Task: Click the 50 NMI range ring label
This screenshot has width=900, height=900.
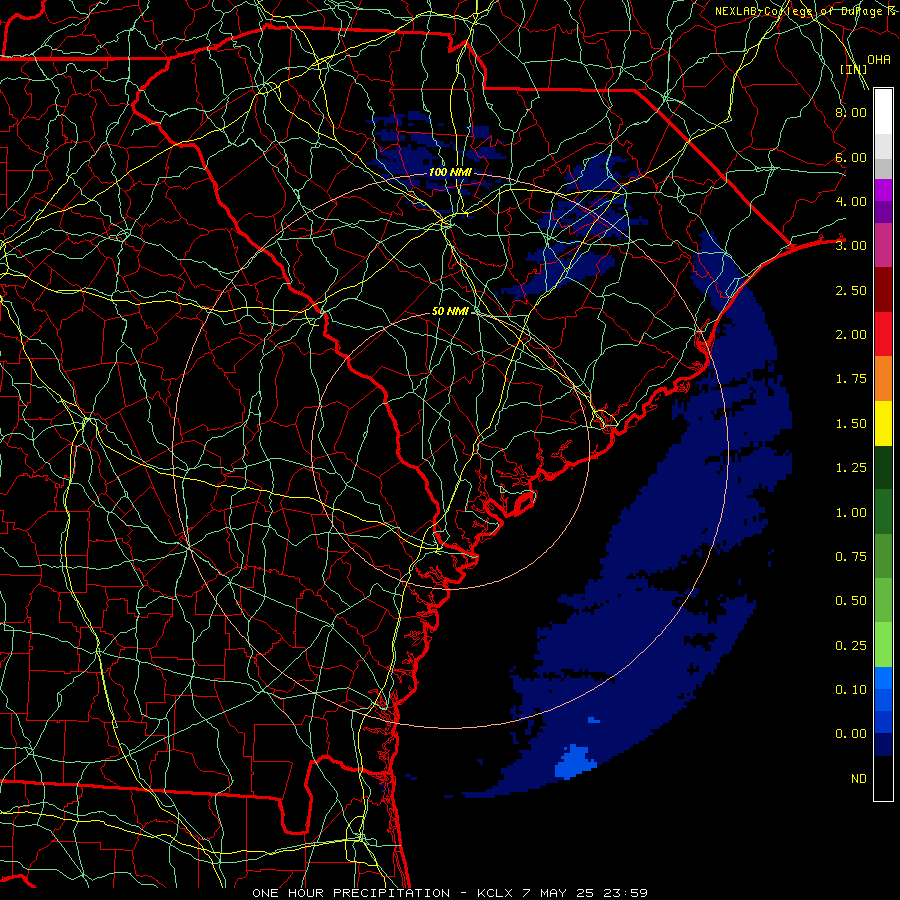Action: [450, 311]
